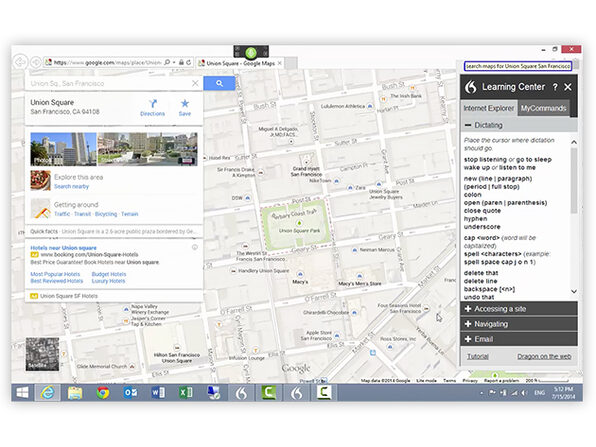Close the Learning Center panel
The width and height of the screenshot is (596, 447).
pos(568,87)
